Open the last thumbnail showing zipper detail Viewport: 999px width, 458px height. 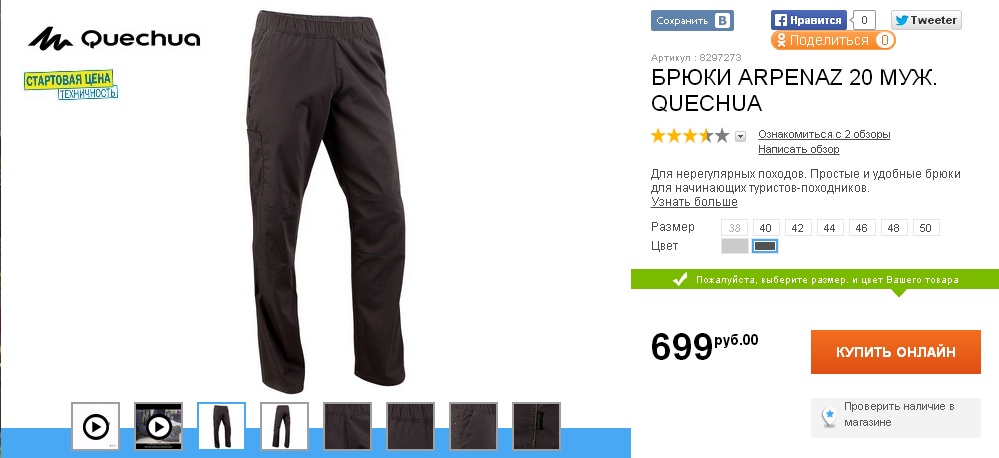[x=536, y=426]
